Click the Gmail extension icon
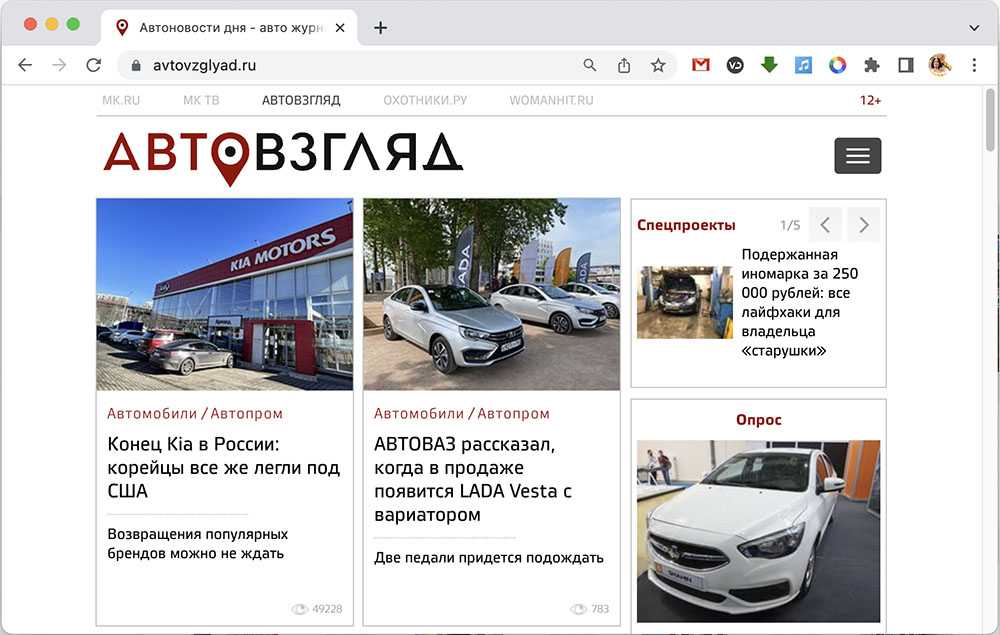 (701, 65)
